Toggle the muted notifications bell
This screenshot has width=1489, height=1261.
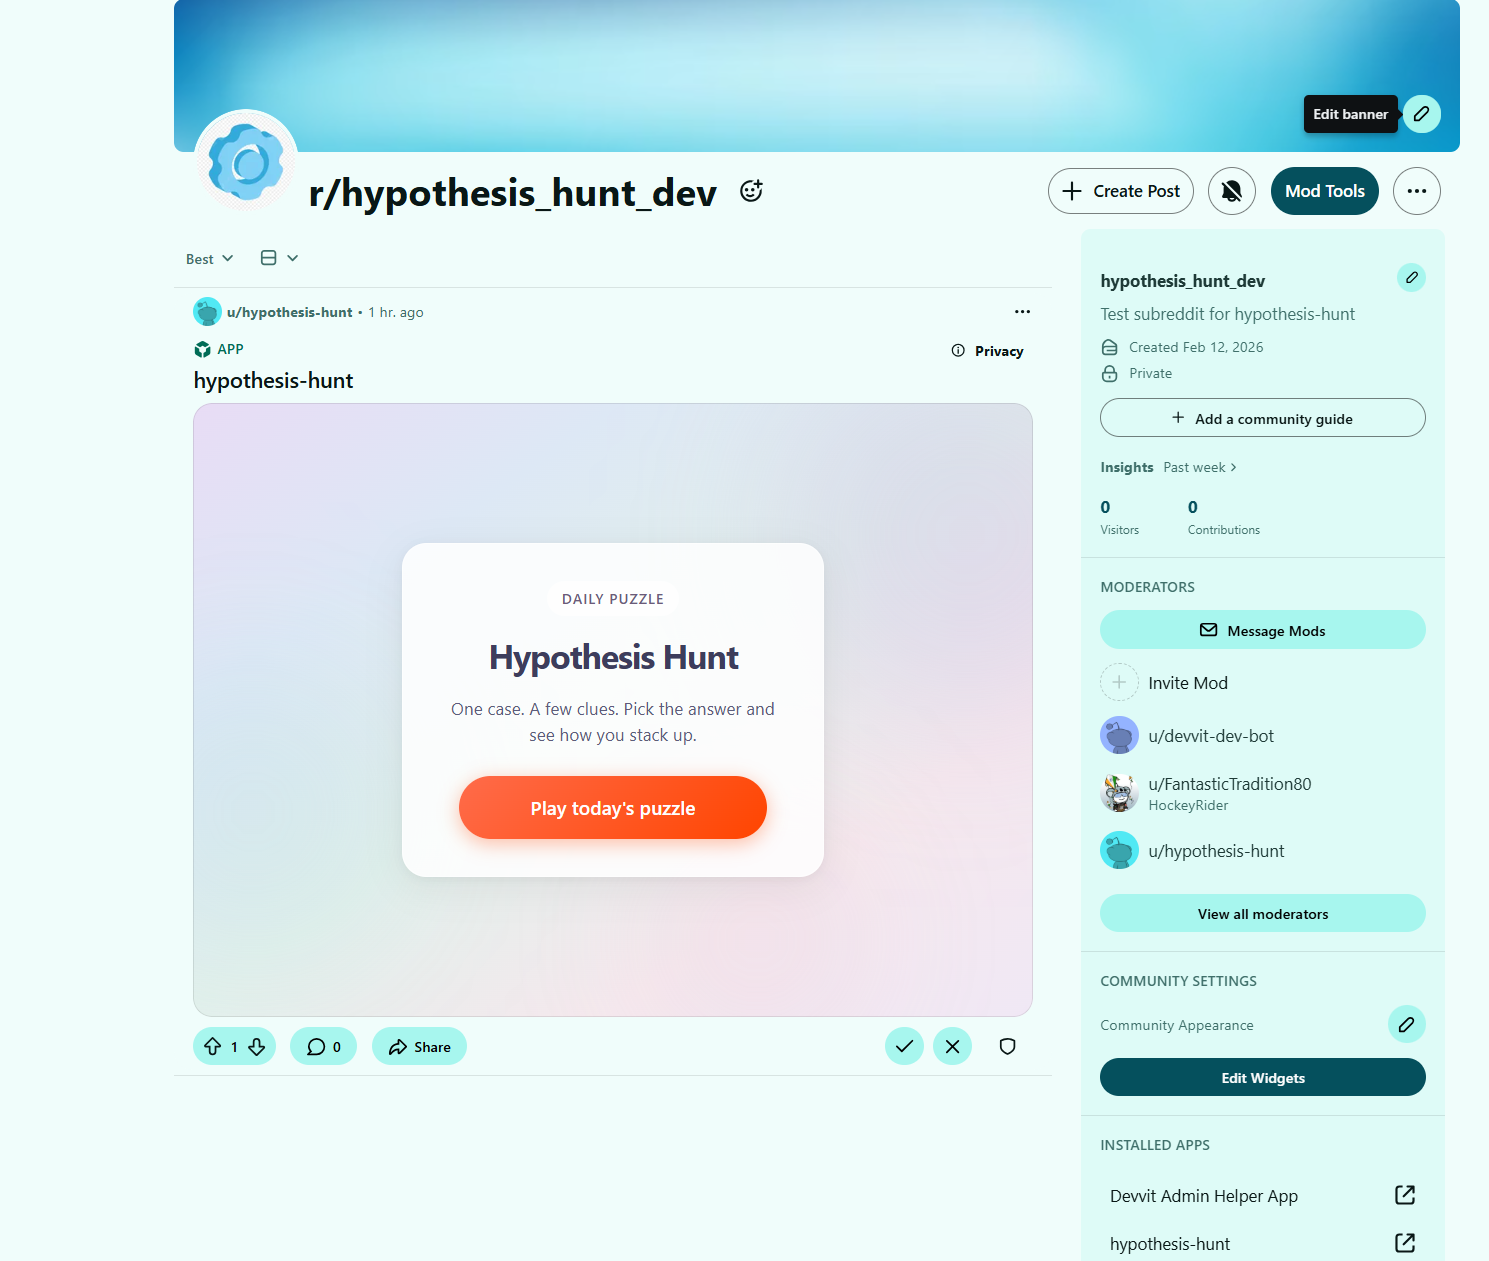pyautogui.click(x=1231, y=191)
